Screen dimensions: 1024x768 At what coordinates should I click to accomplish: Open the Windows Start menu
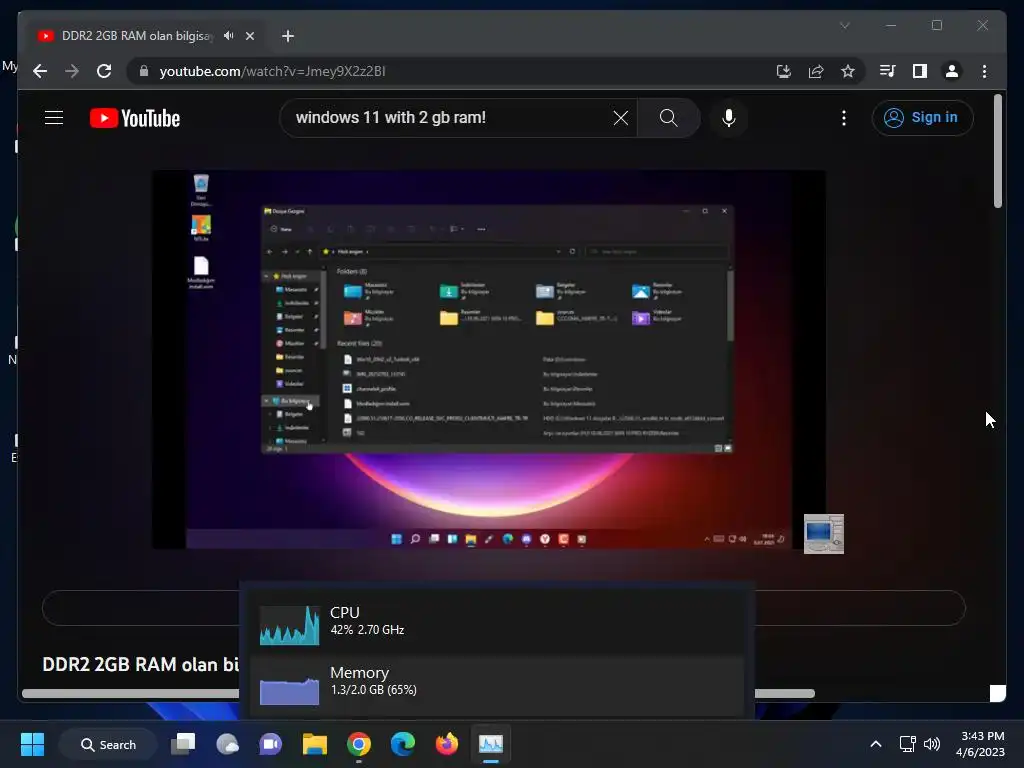coord(33,744)
